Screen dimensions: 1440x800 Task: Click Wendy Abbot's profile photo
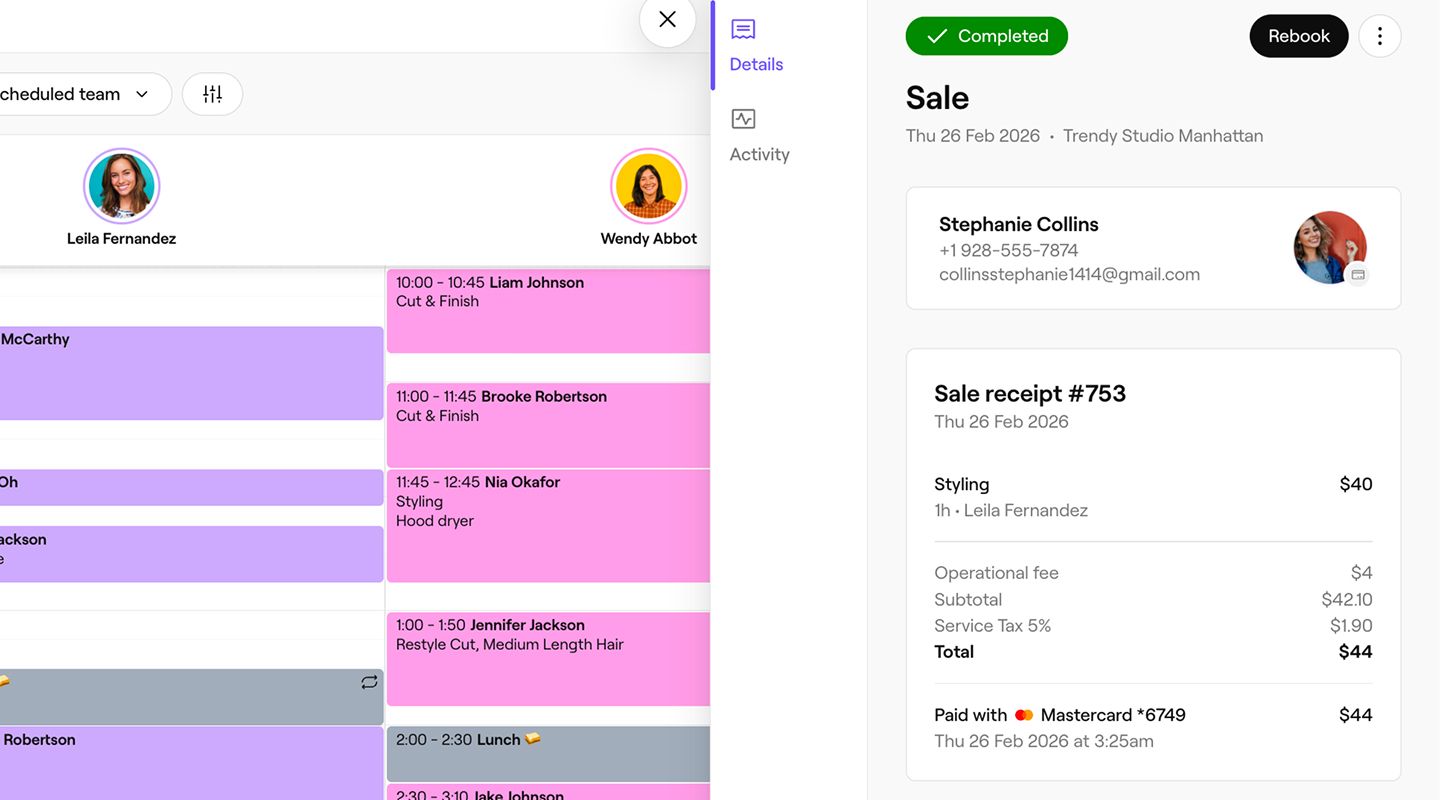pos(648,186)
